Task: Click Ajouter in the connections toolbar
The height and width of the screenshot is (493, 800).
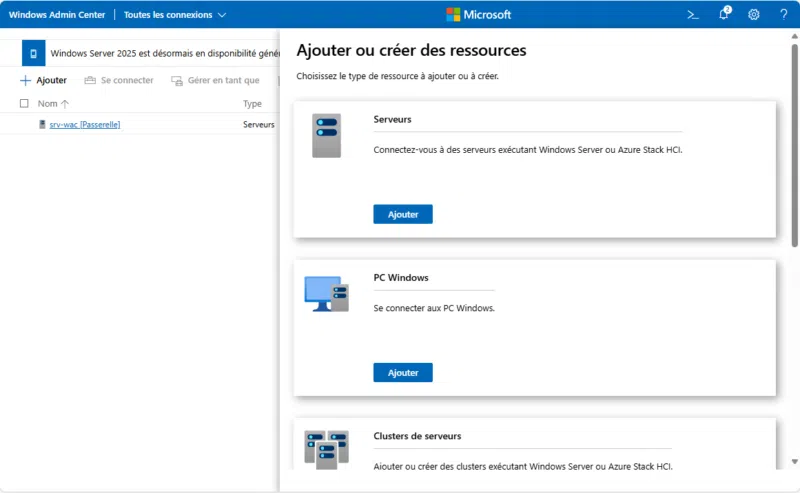Action: (43, 80)
